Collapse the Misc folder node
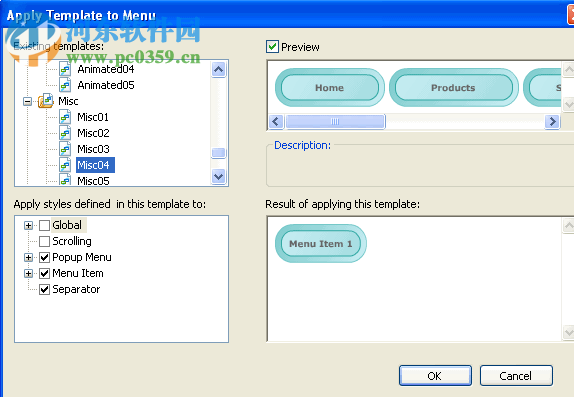This screenshot has width=574, height=397. click(x=27, y=101)
